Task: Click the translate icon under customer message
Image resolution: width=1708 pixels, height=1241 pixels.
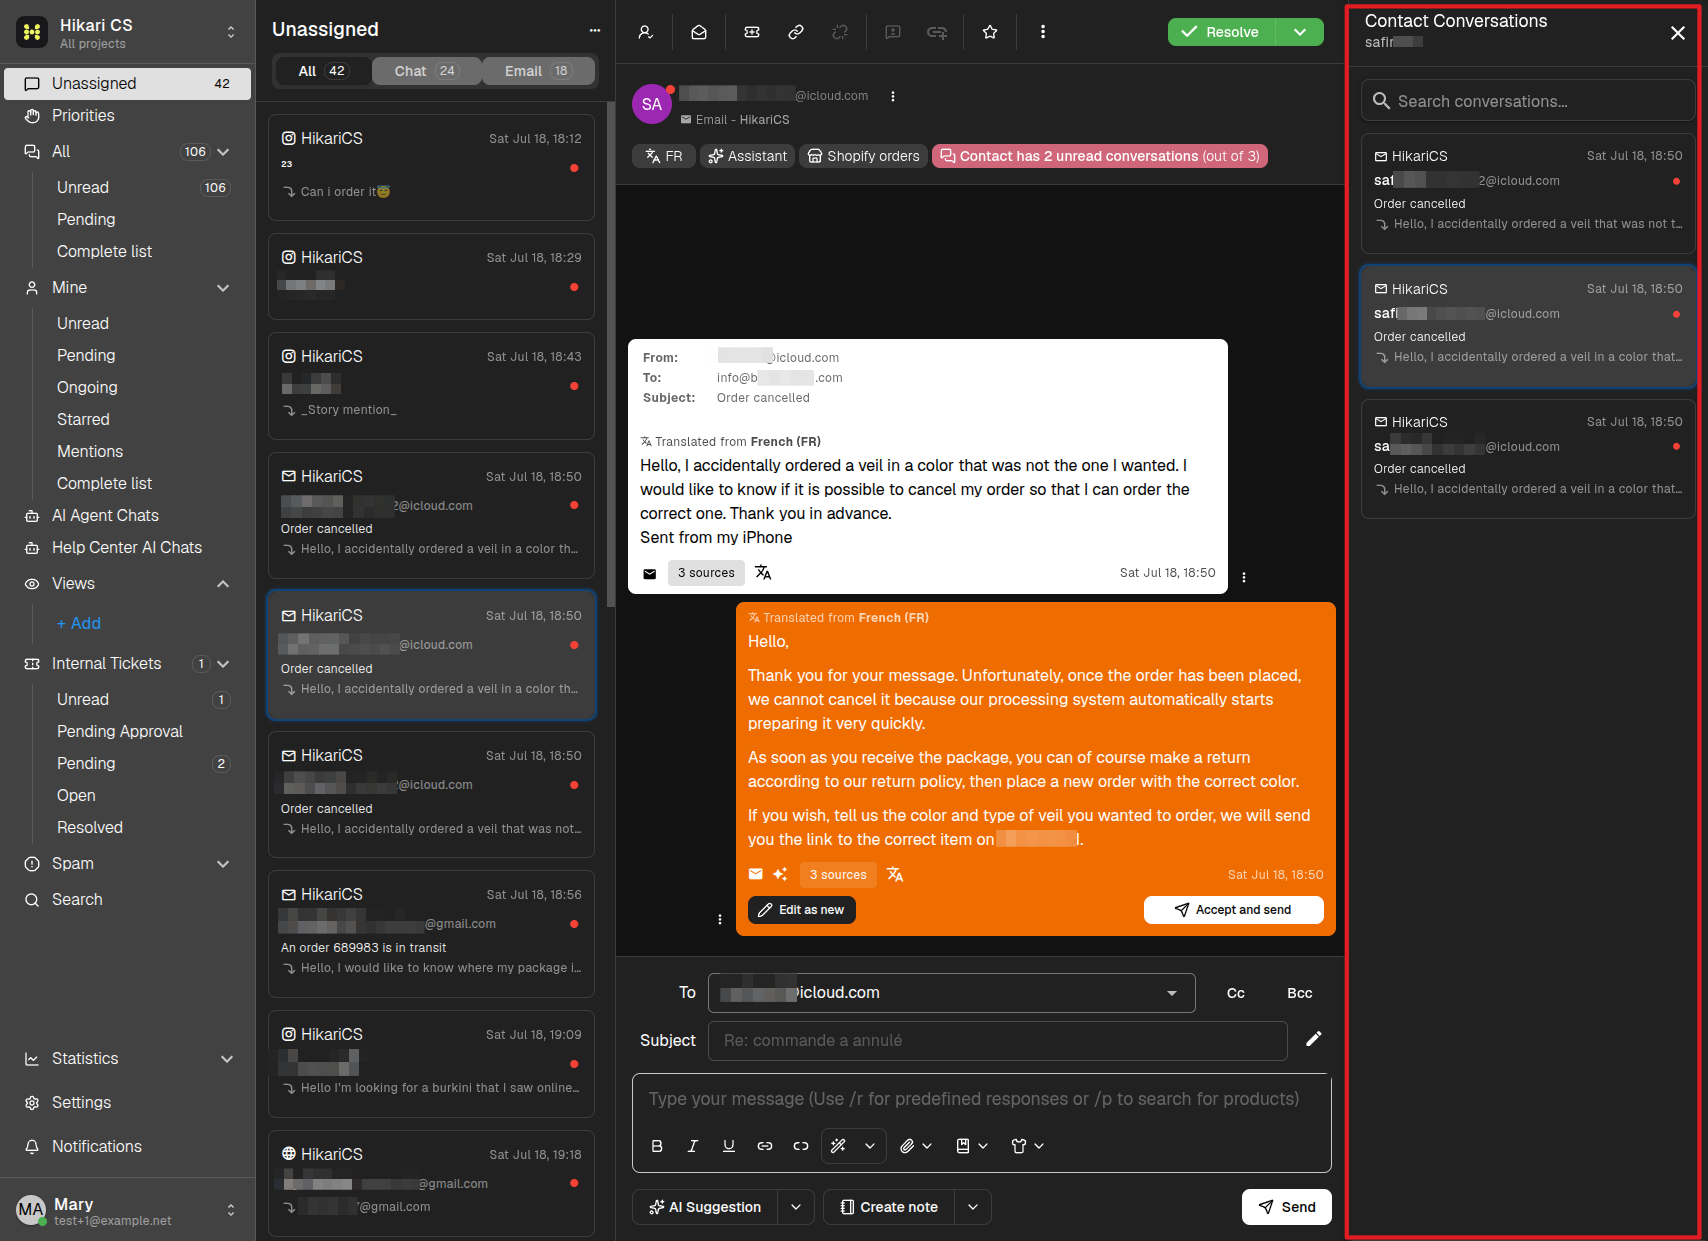Action: [x=763, y=573]
